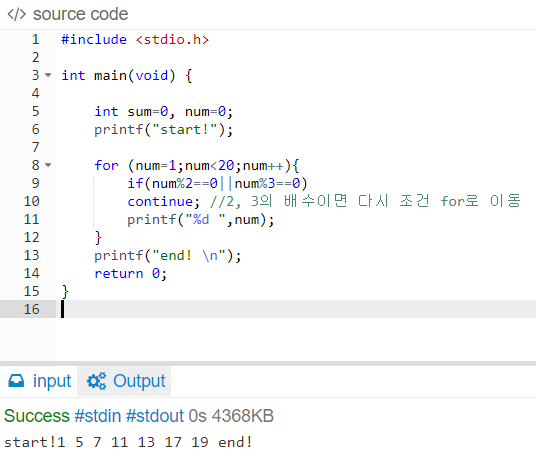Click the int main(void) { line
The image size is (536, 470).
click(x=127, y=76)
